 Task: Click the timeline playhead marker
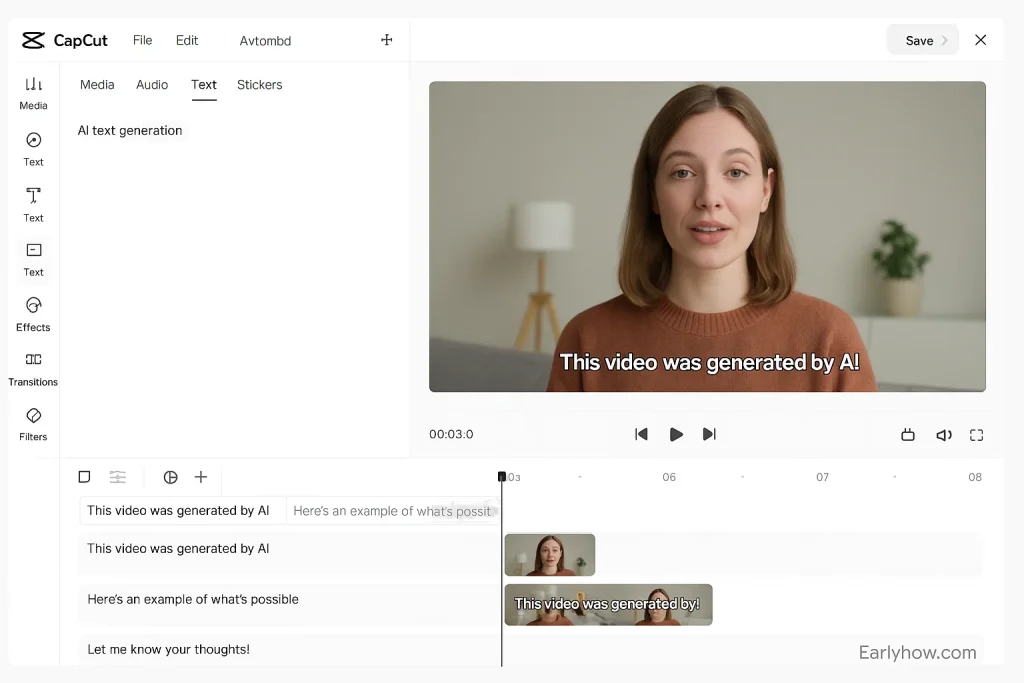click(x=502, y=477)
